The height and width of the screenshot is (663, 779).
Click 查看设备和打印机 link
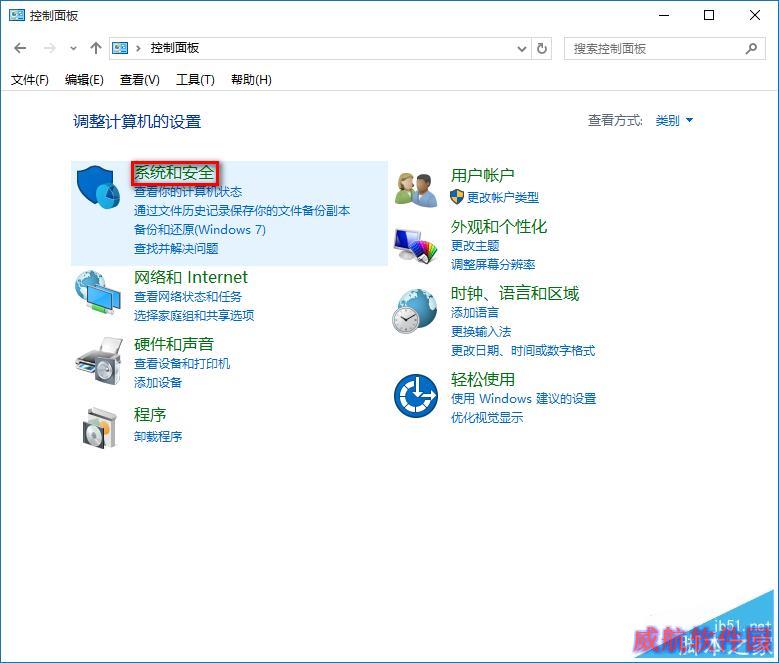click(182, 364)
